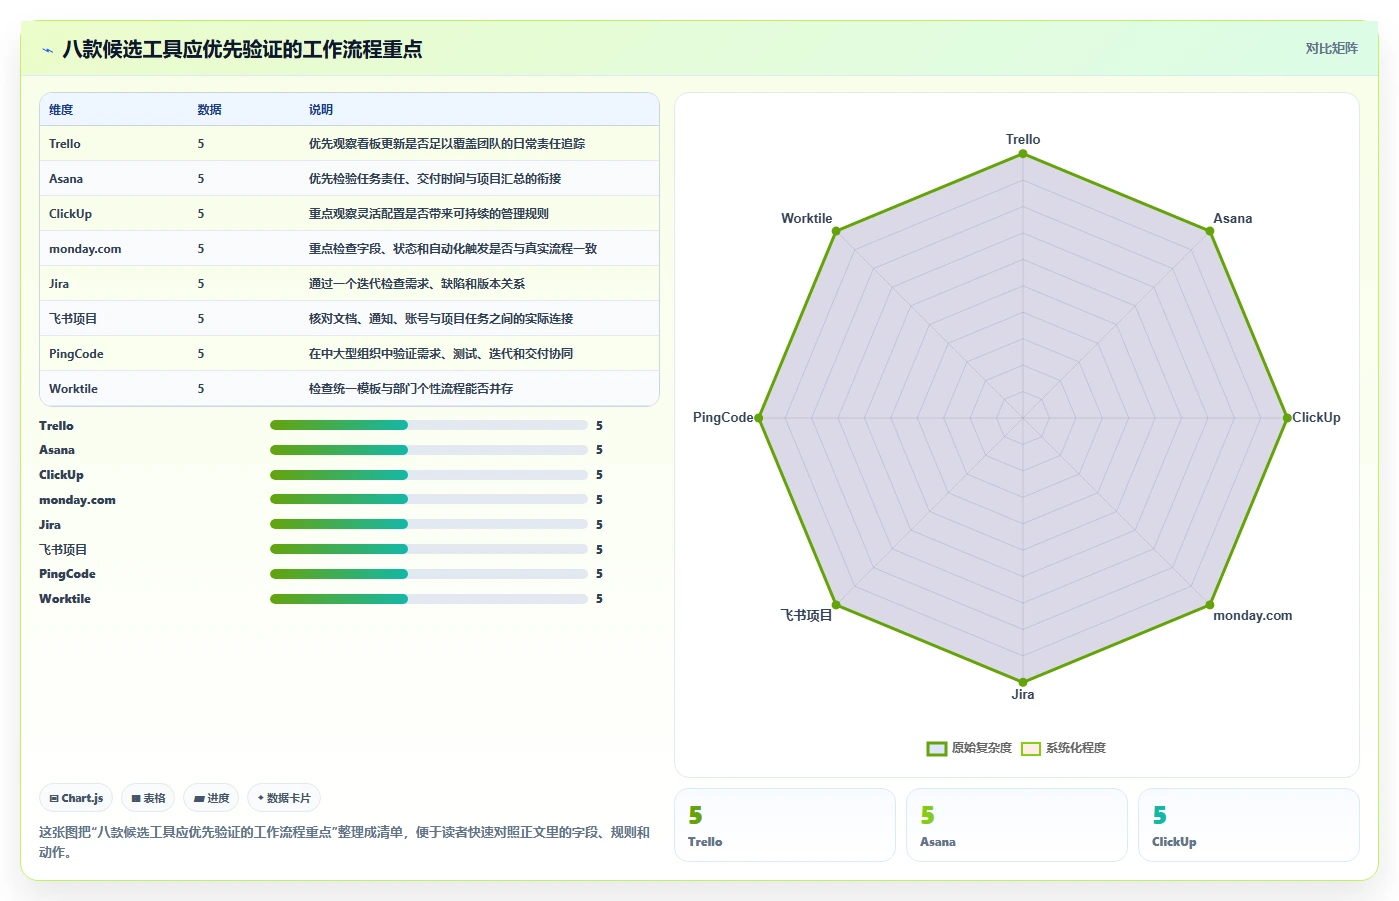
Task: Click the Asana progress bar
Action: (428, 450)
